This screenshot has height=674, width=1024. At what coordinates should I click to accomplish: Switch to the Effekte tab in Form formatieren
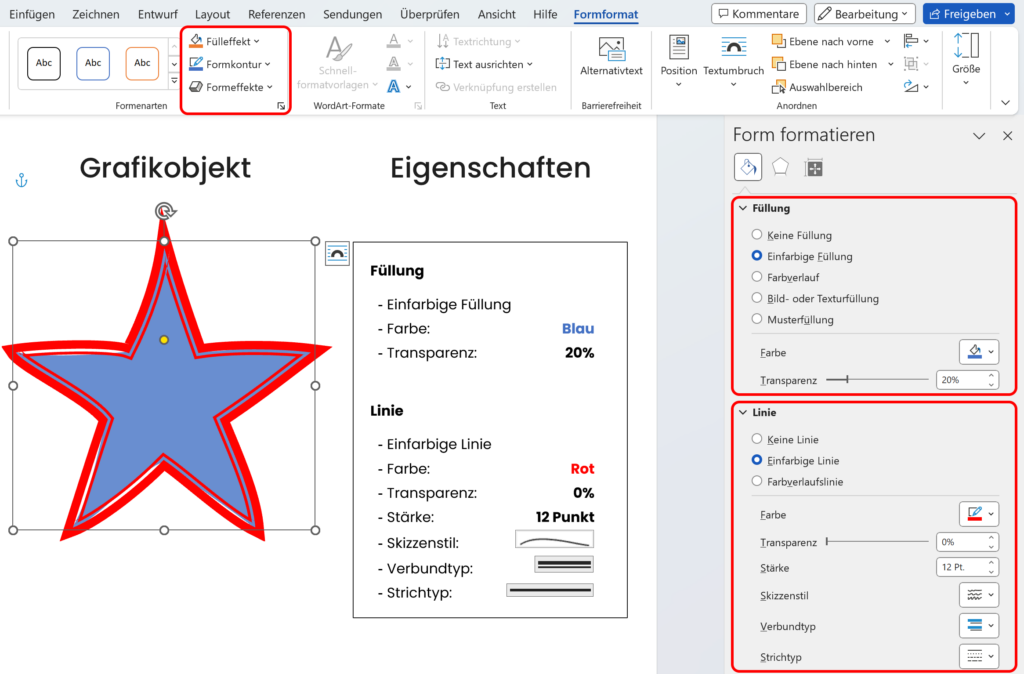coord(780,167)
